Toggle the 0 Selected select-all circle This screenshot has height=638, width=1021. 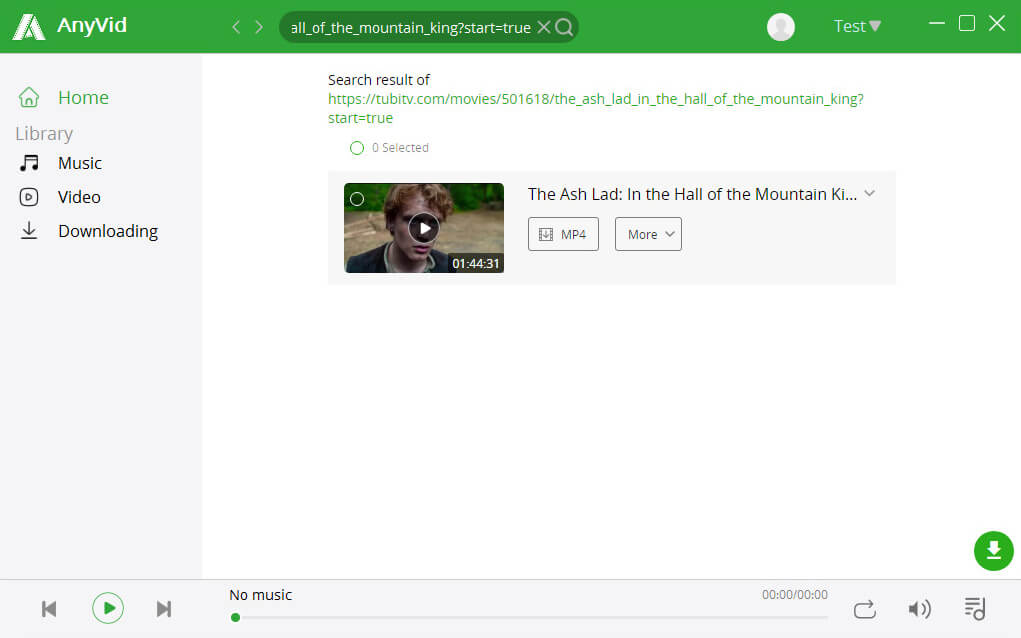[x=357, y=148]
